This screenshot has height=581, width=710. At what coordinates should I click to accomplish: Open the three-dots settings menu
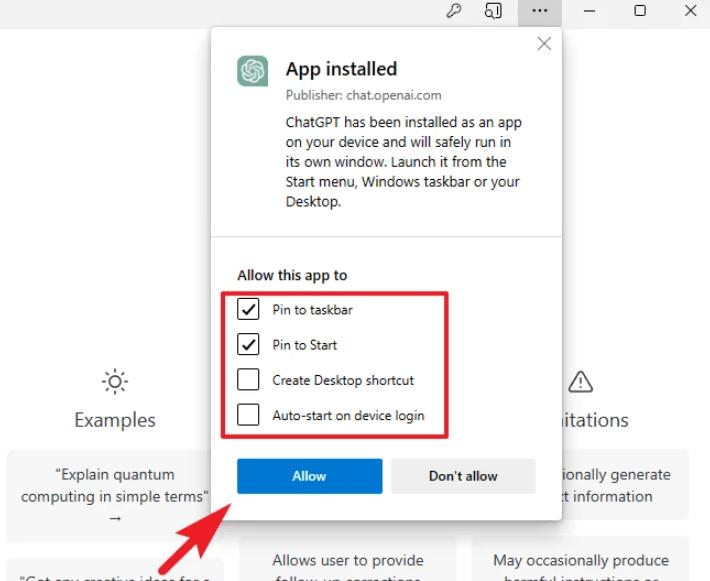coord(540,10)
